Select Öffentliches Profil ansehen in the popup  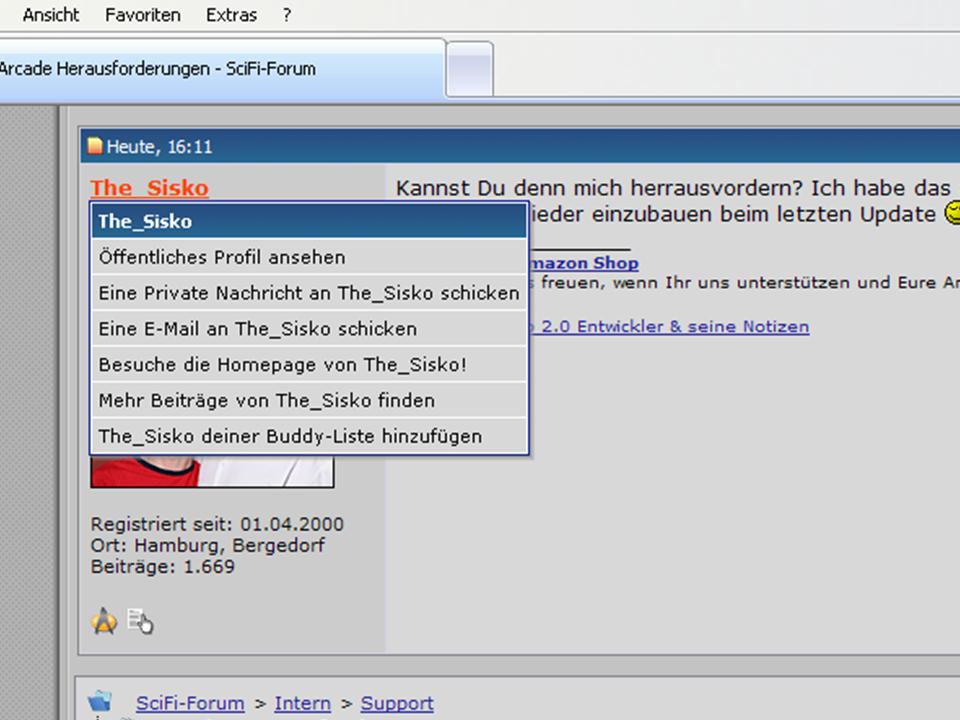pos(221,257)
